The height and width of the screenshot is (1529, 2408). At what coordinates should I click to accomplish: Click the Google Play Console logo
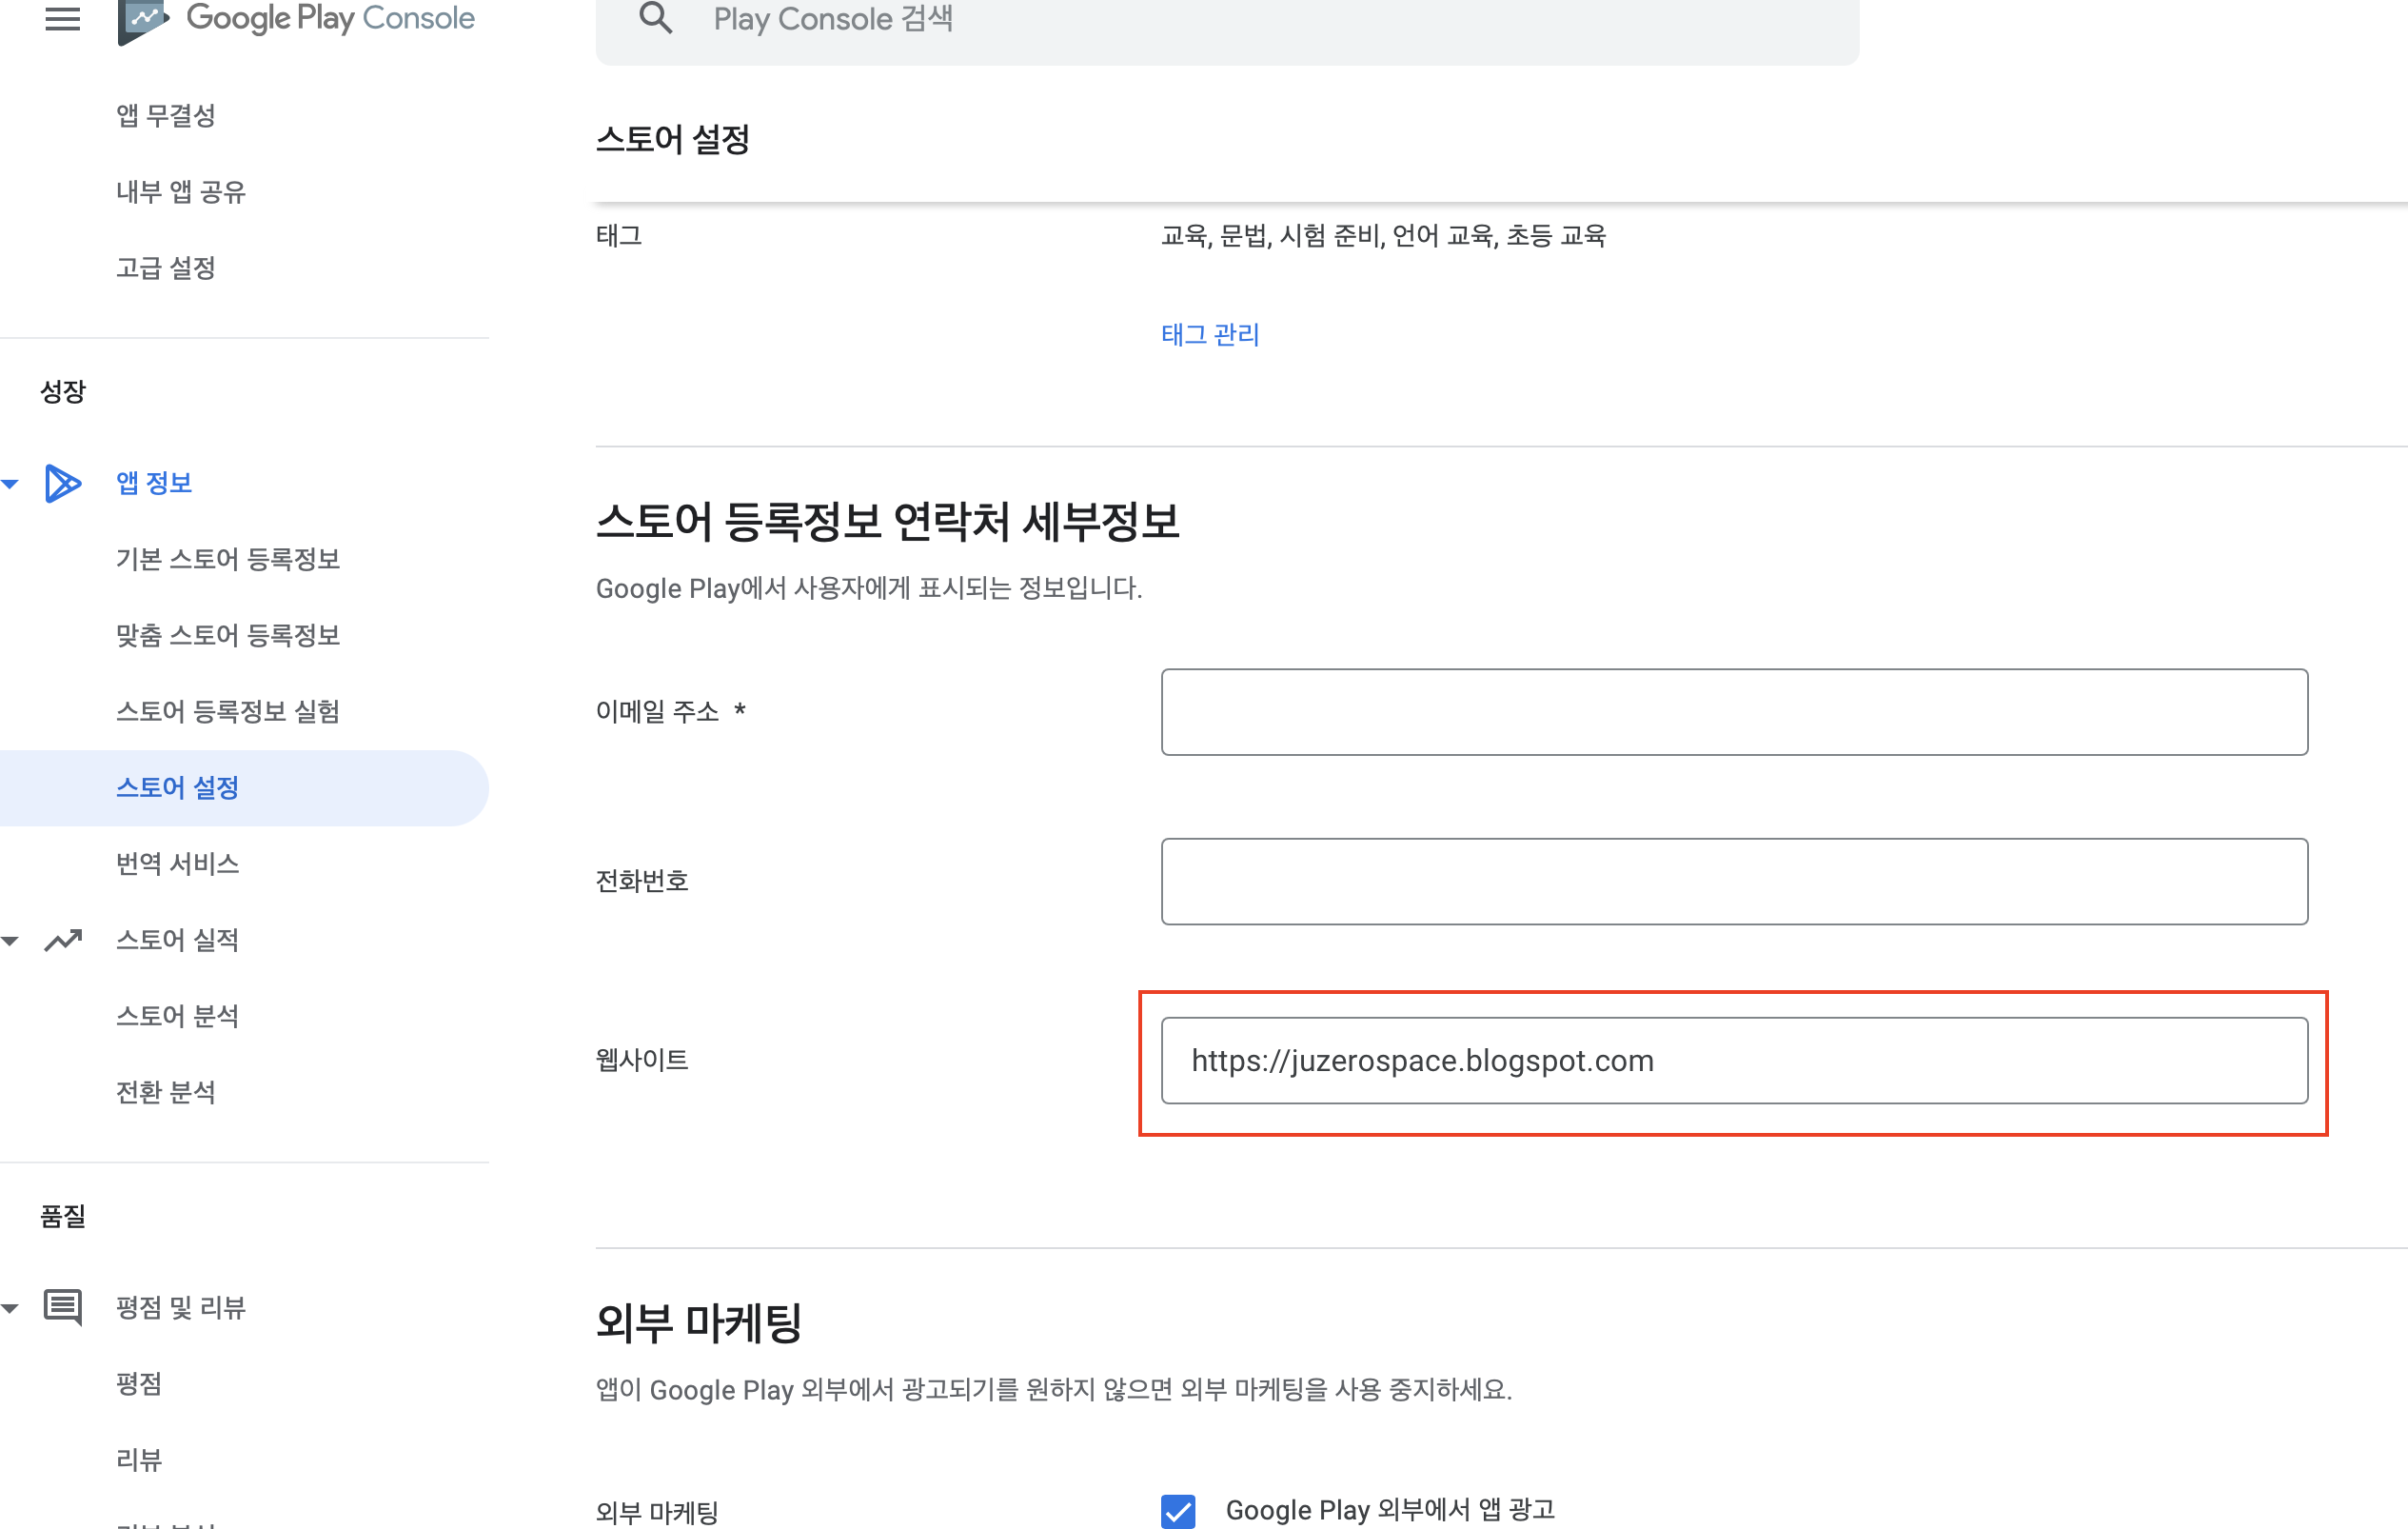296,18
